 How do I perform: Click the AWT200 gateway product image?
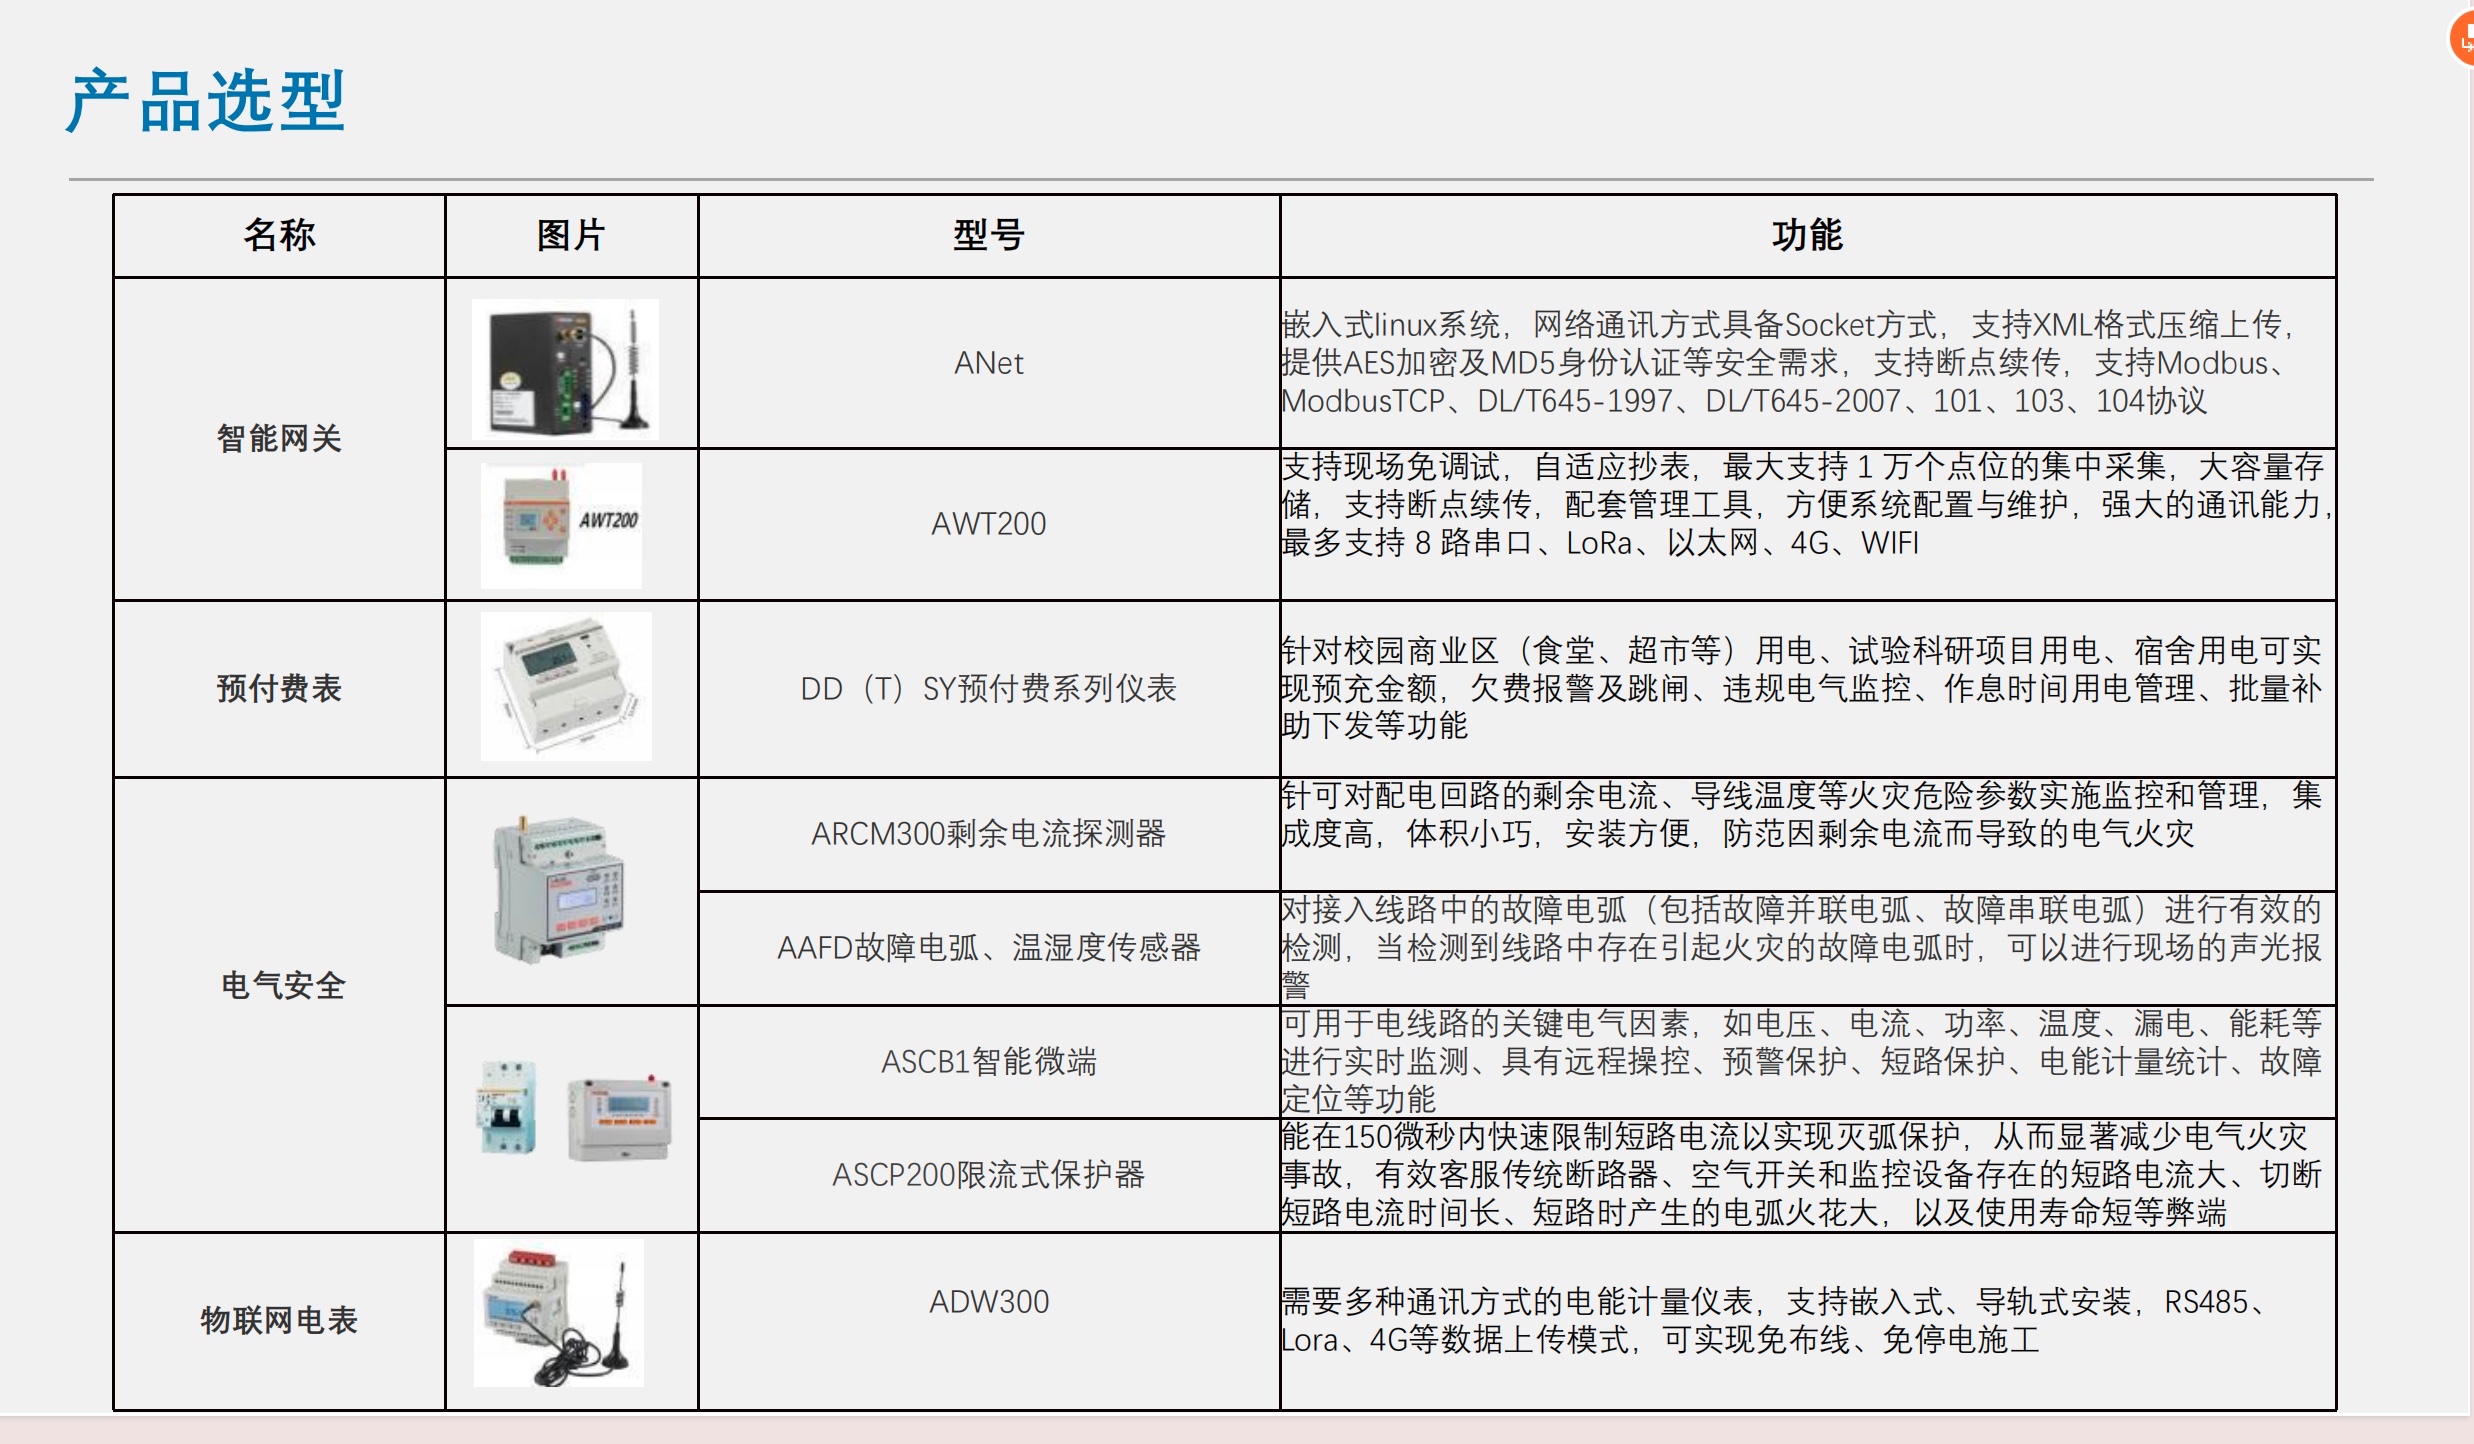[x=561, y=525]
